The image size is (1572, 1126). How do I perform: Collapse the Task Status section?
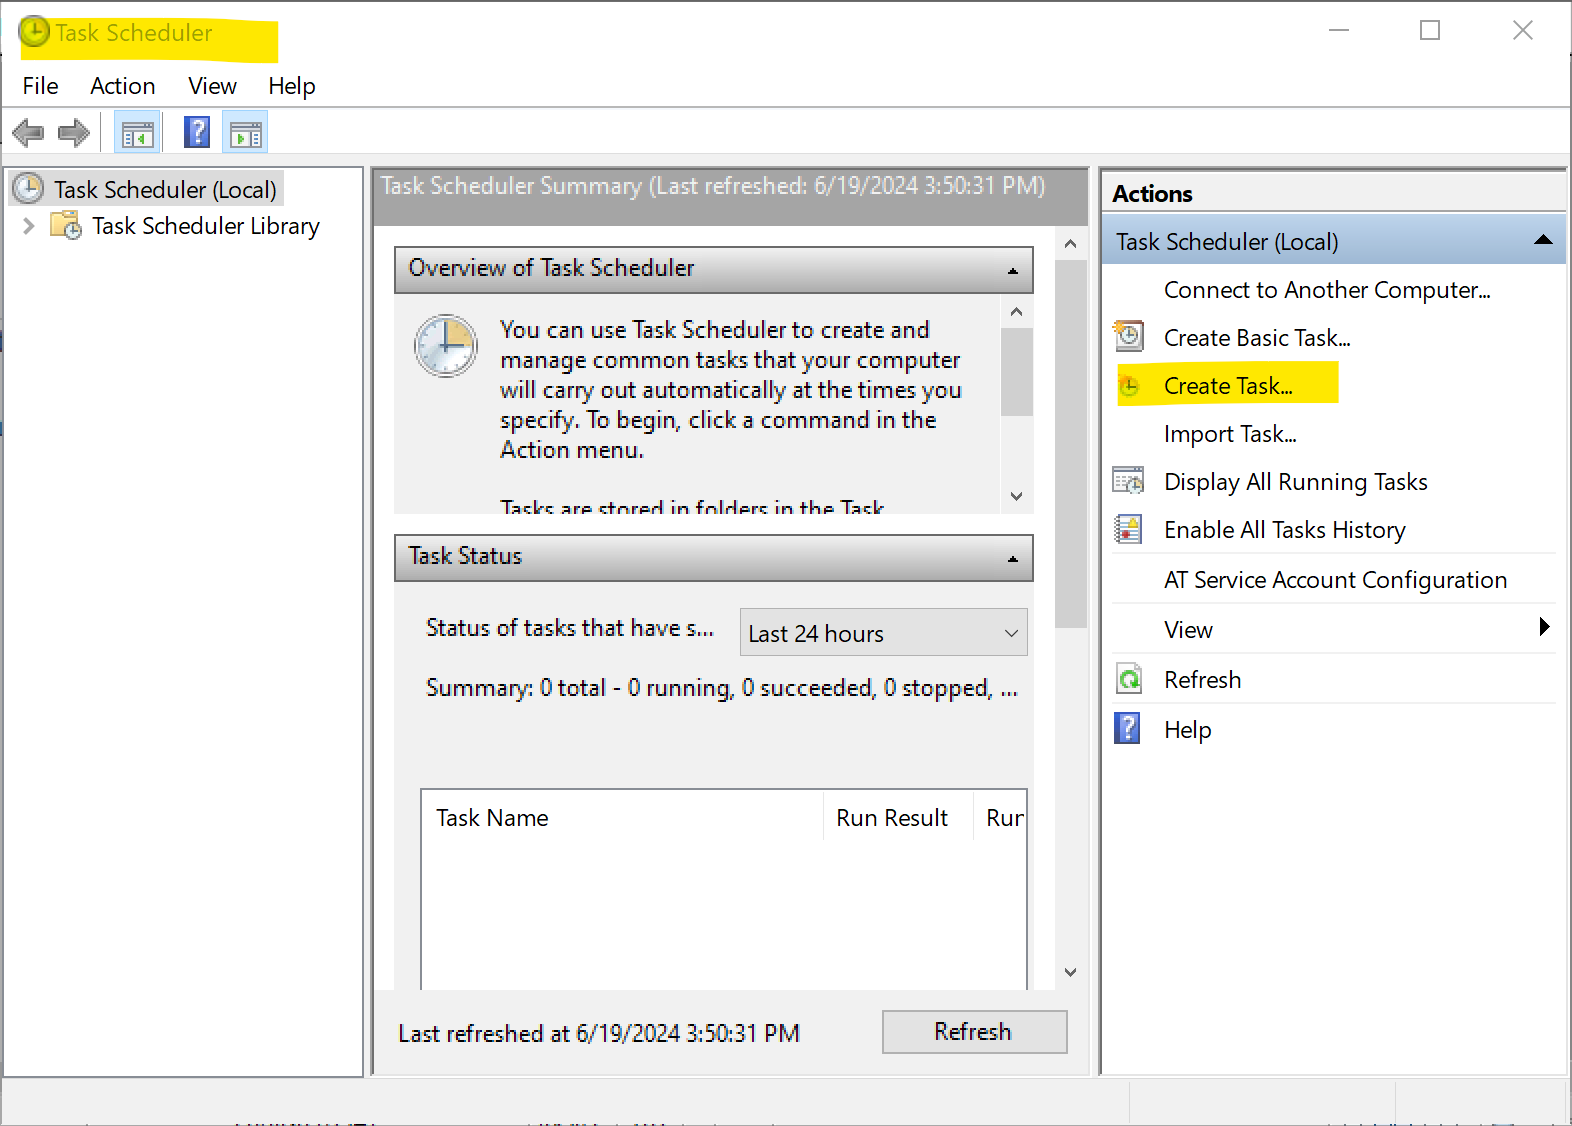point(1013,558)
